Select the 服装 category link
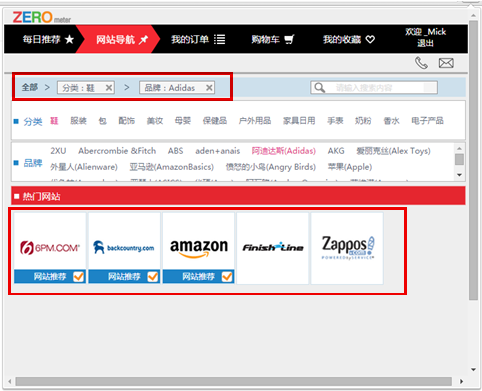 (78, 121)
